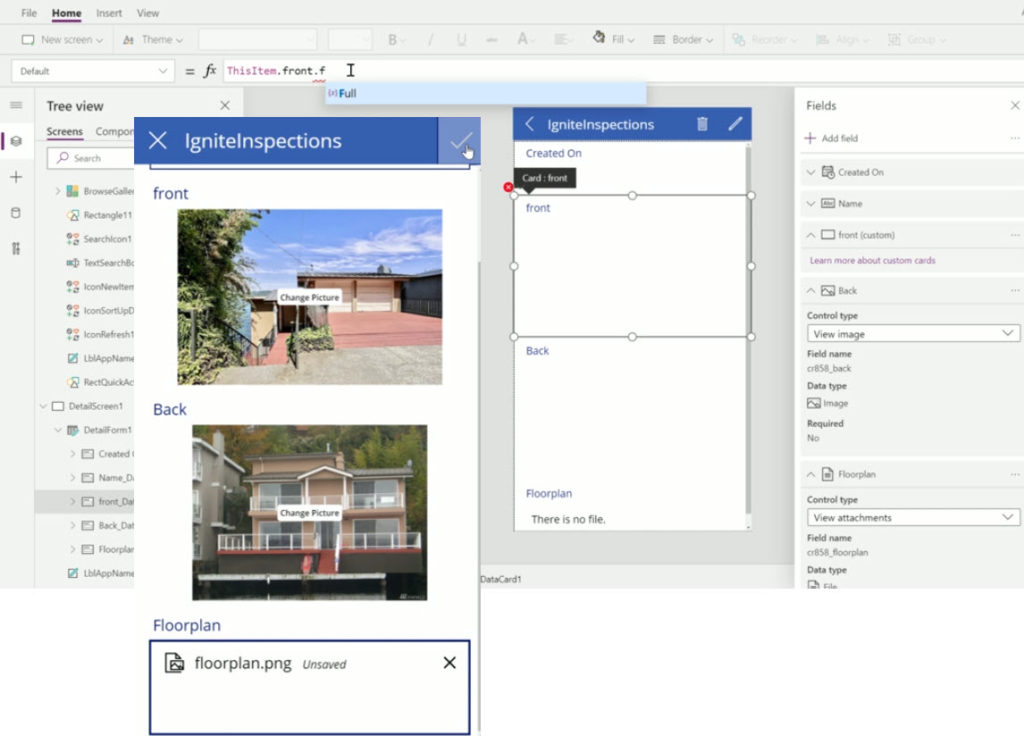
Task: Go back in IgniteInspections detail screen
Action: (x=530, y=124)
